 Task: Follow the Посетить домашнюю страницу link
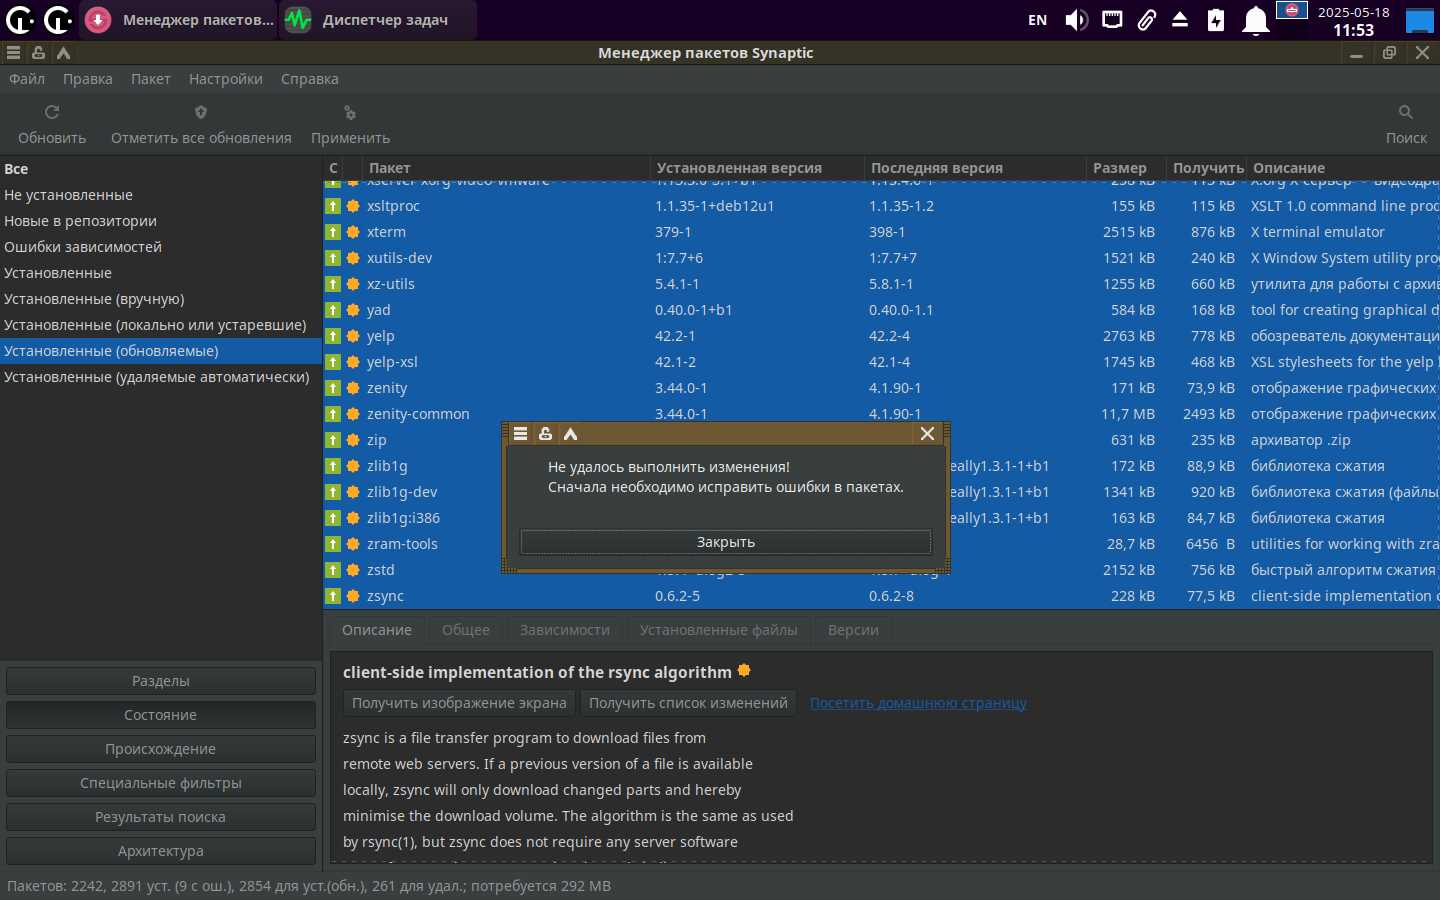coord(918,703)
